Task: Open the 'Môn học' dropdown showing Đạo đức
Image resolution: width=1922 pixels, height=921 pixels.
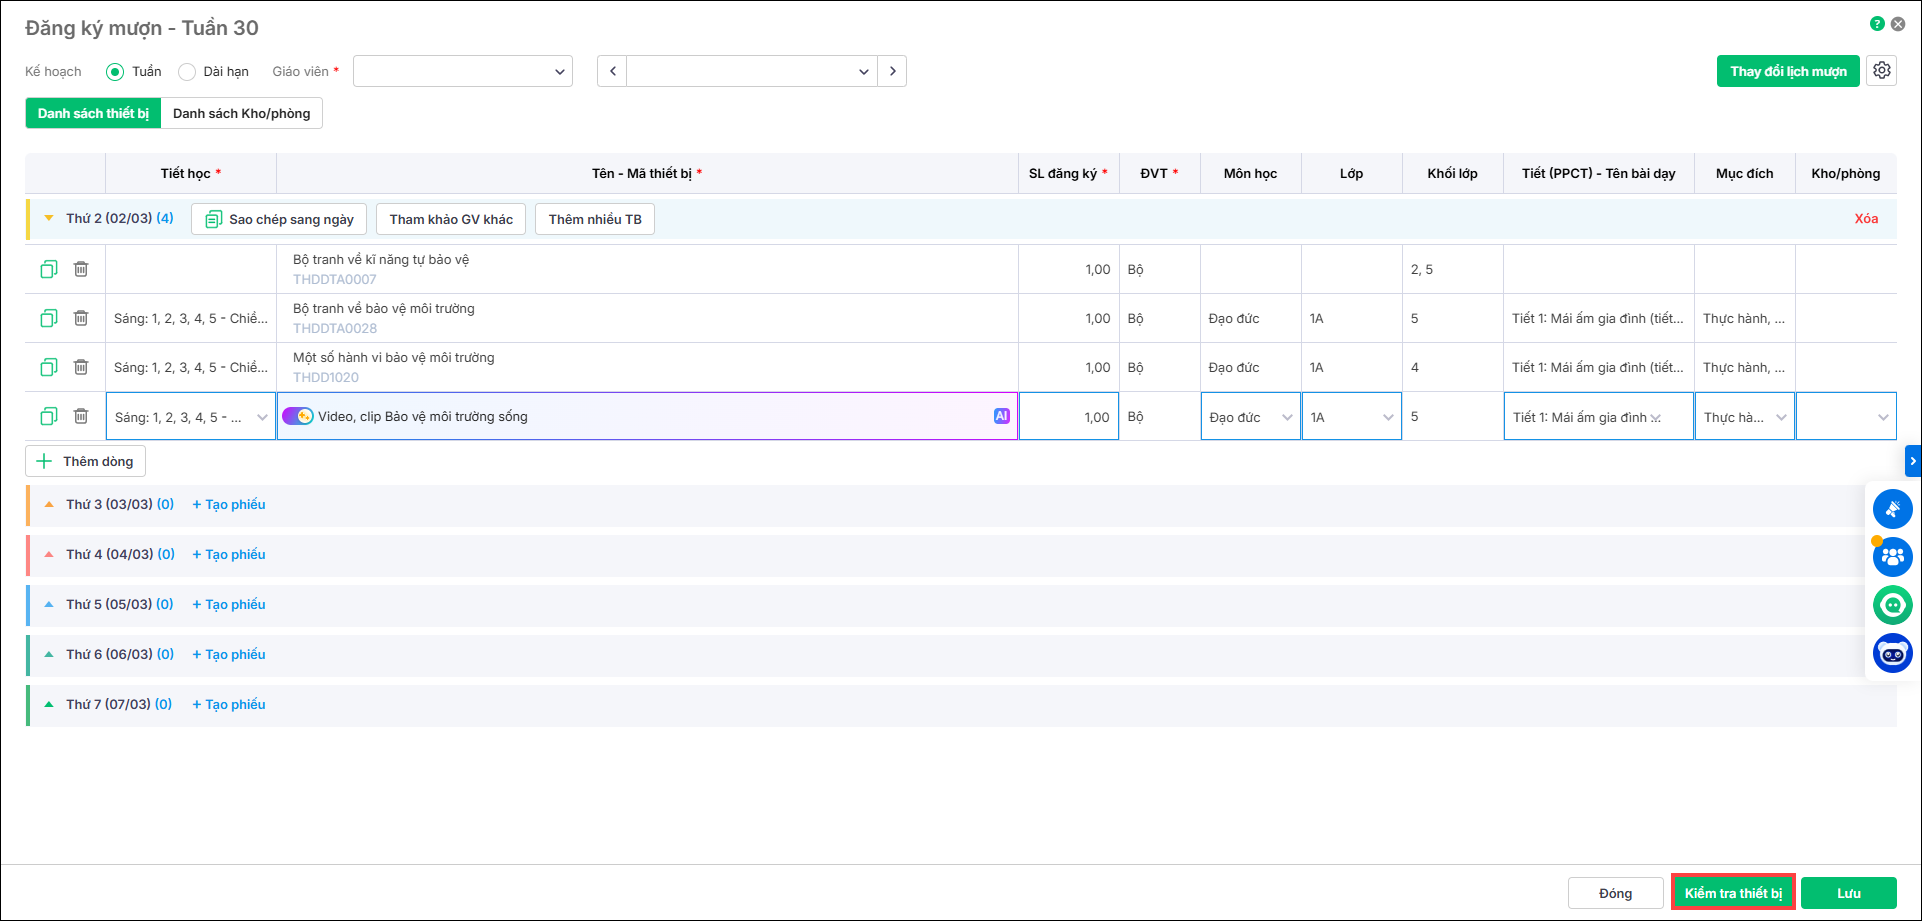Action: [1250, 417]
